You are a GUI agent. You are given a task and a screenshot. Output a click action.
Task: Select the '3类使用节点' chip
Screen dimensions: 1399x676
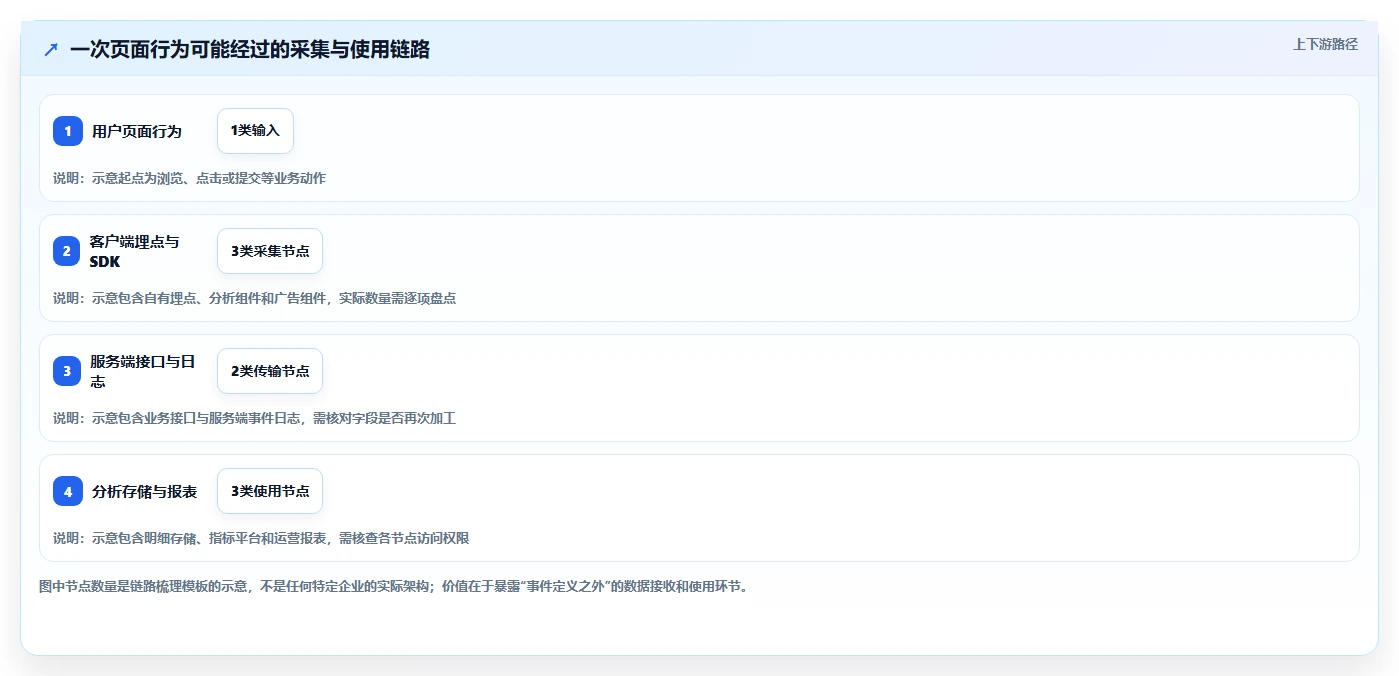click(x=270, y=491)
